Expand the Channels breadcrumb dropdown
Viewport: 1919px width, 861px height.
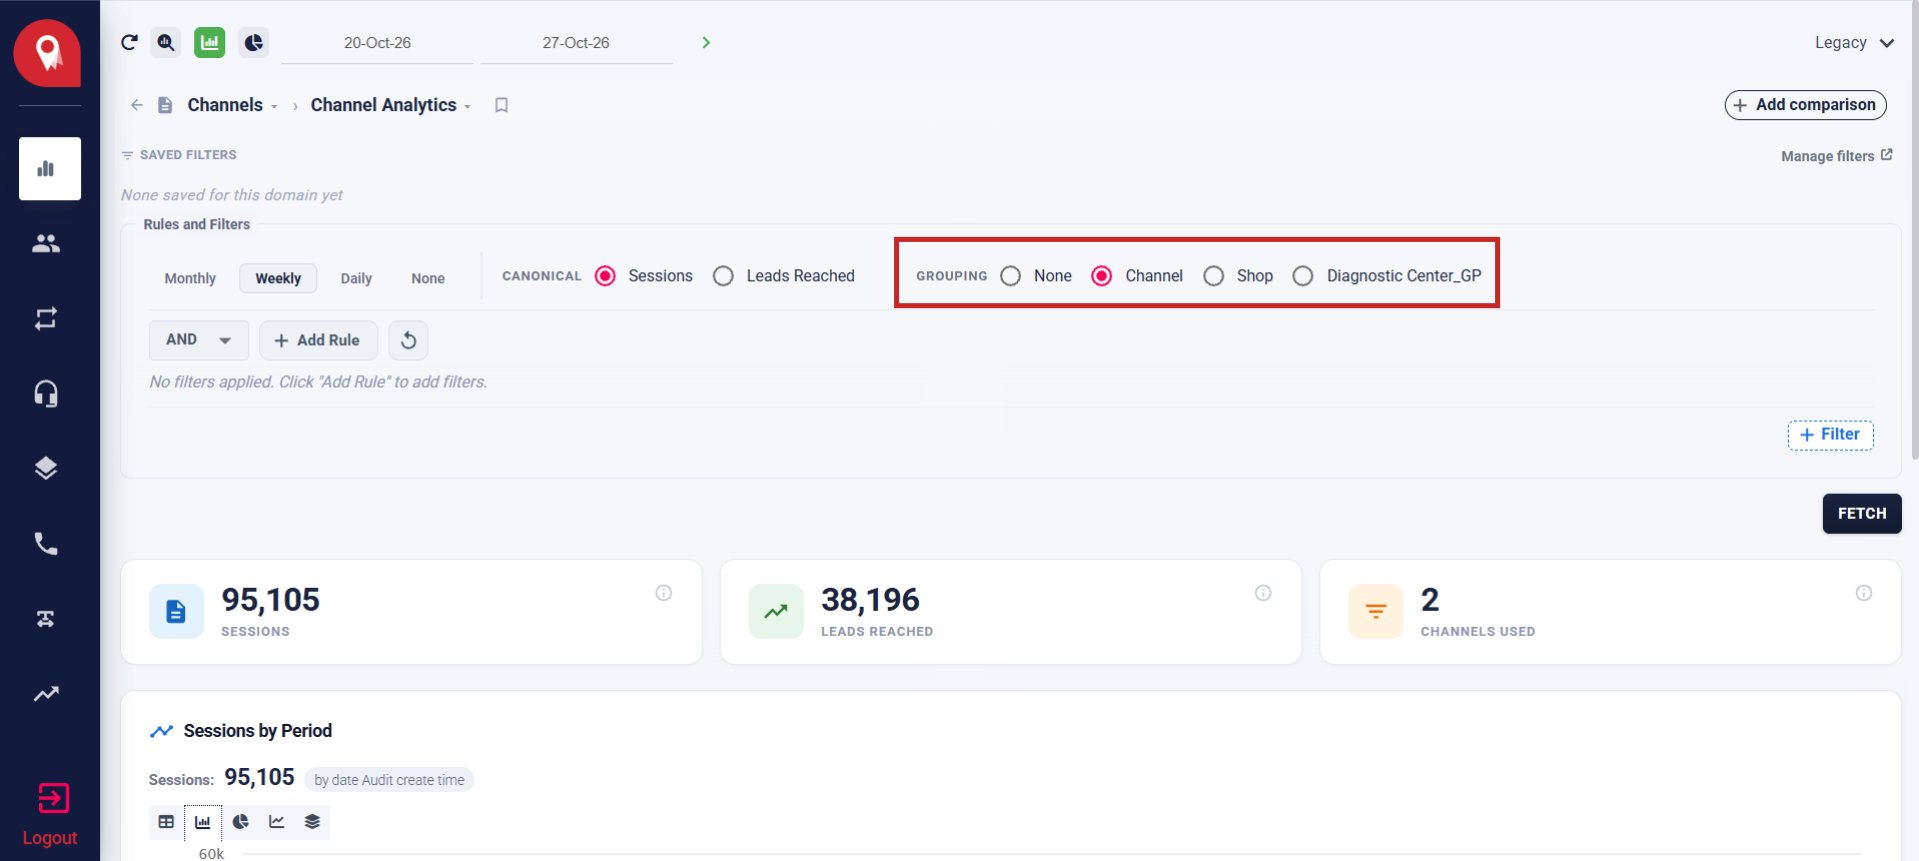[x=274, y=107]
